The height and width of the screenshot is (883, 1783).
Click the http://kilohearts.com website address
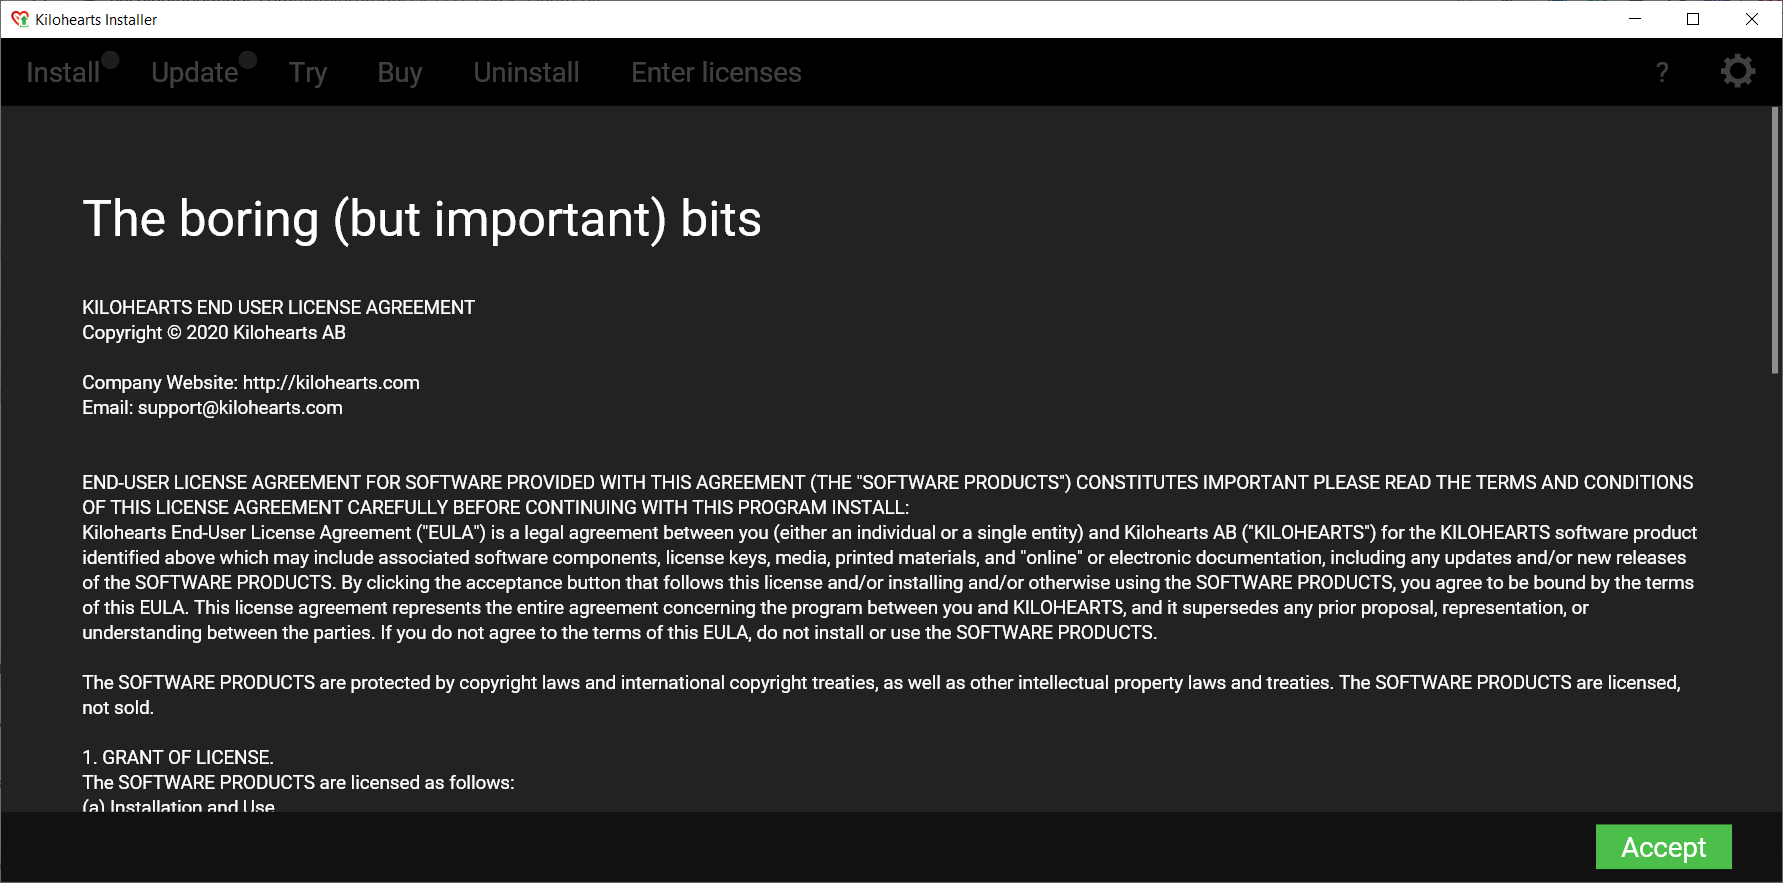pos(331,383)
